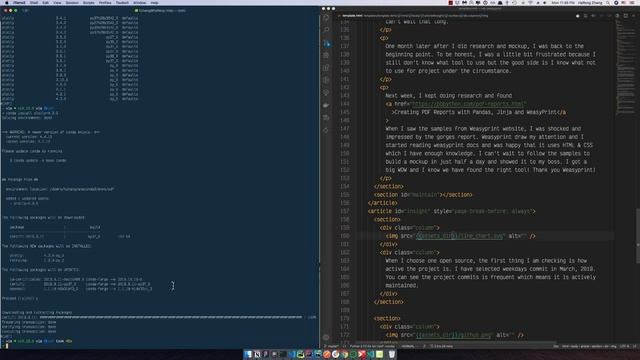Viewport: 640px width, 360px height.
Task: Click the Python interpreter in the VS Code status bar
Action: (372, 346)
